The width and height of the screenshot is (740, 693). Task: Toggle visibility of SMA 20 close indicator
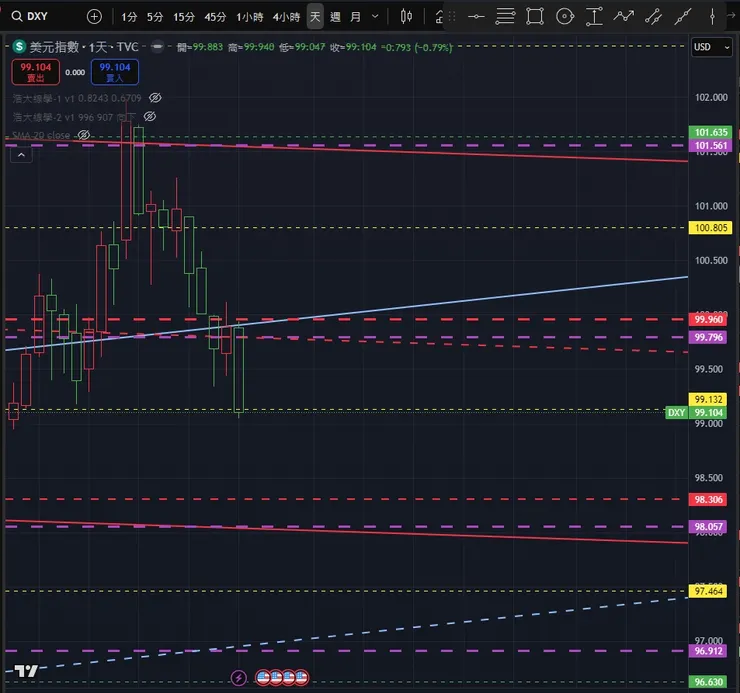[x=84, y=135]
